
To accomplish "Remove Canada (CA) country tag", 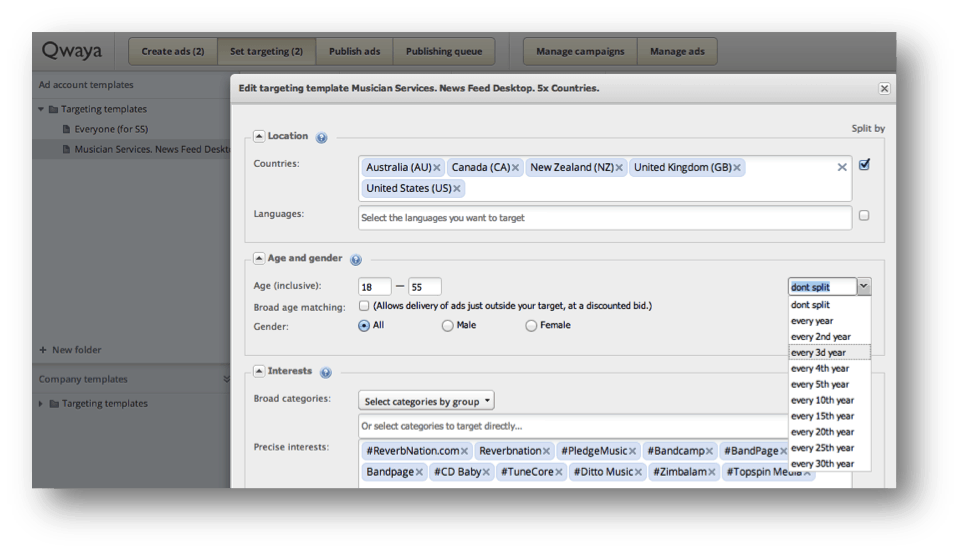I will (x=515, y=167).
